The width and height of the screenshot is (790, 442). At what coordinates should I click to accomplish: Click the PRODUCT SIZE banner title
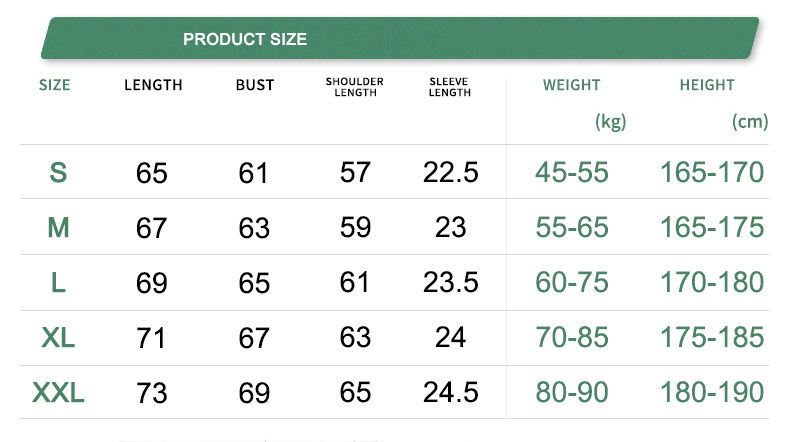pos(245,40)
